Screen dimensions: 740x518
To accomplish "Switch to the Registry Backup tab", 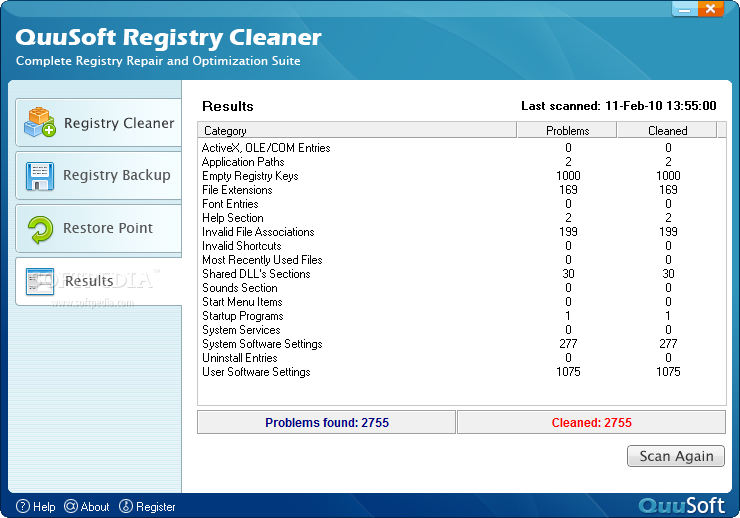I will click(98, 175).
